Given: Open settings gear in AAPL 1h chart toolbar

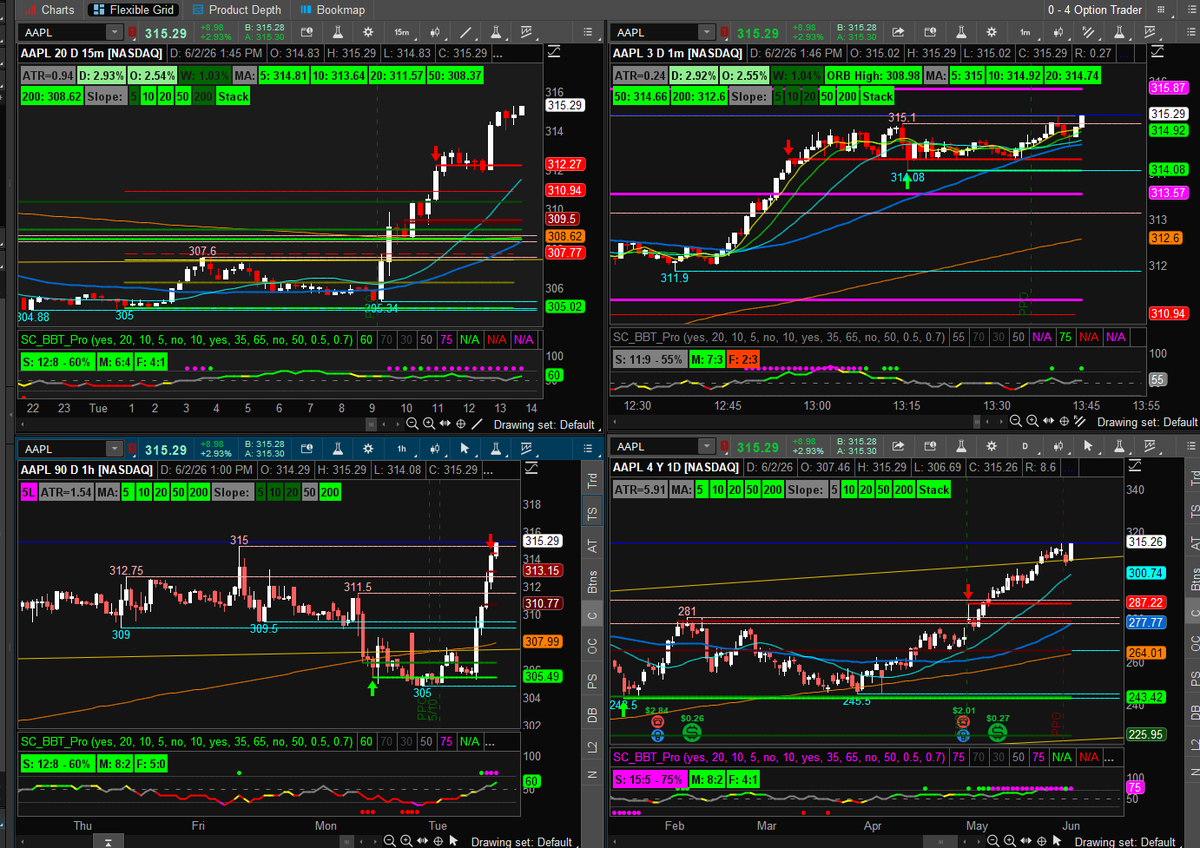Looking at the screenshot, I should point(368,448).
